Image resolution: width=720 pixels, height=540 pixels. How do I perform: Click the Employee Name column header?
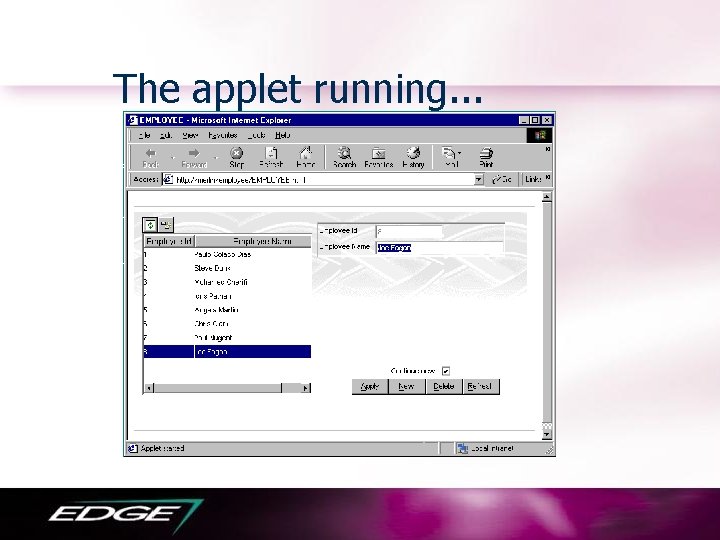coord(253,241)
